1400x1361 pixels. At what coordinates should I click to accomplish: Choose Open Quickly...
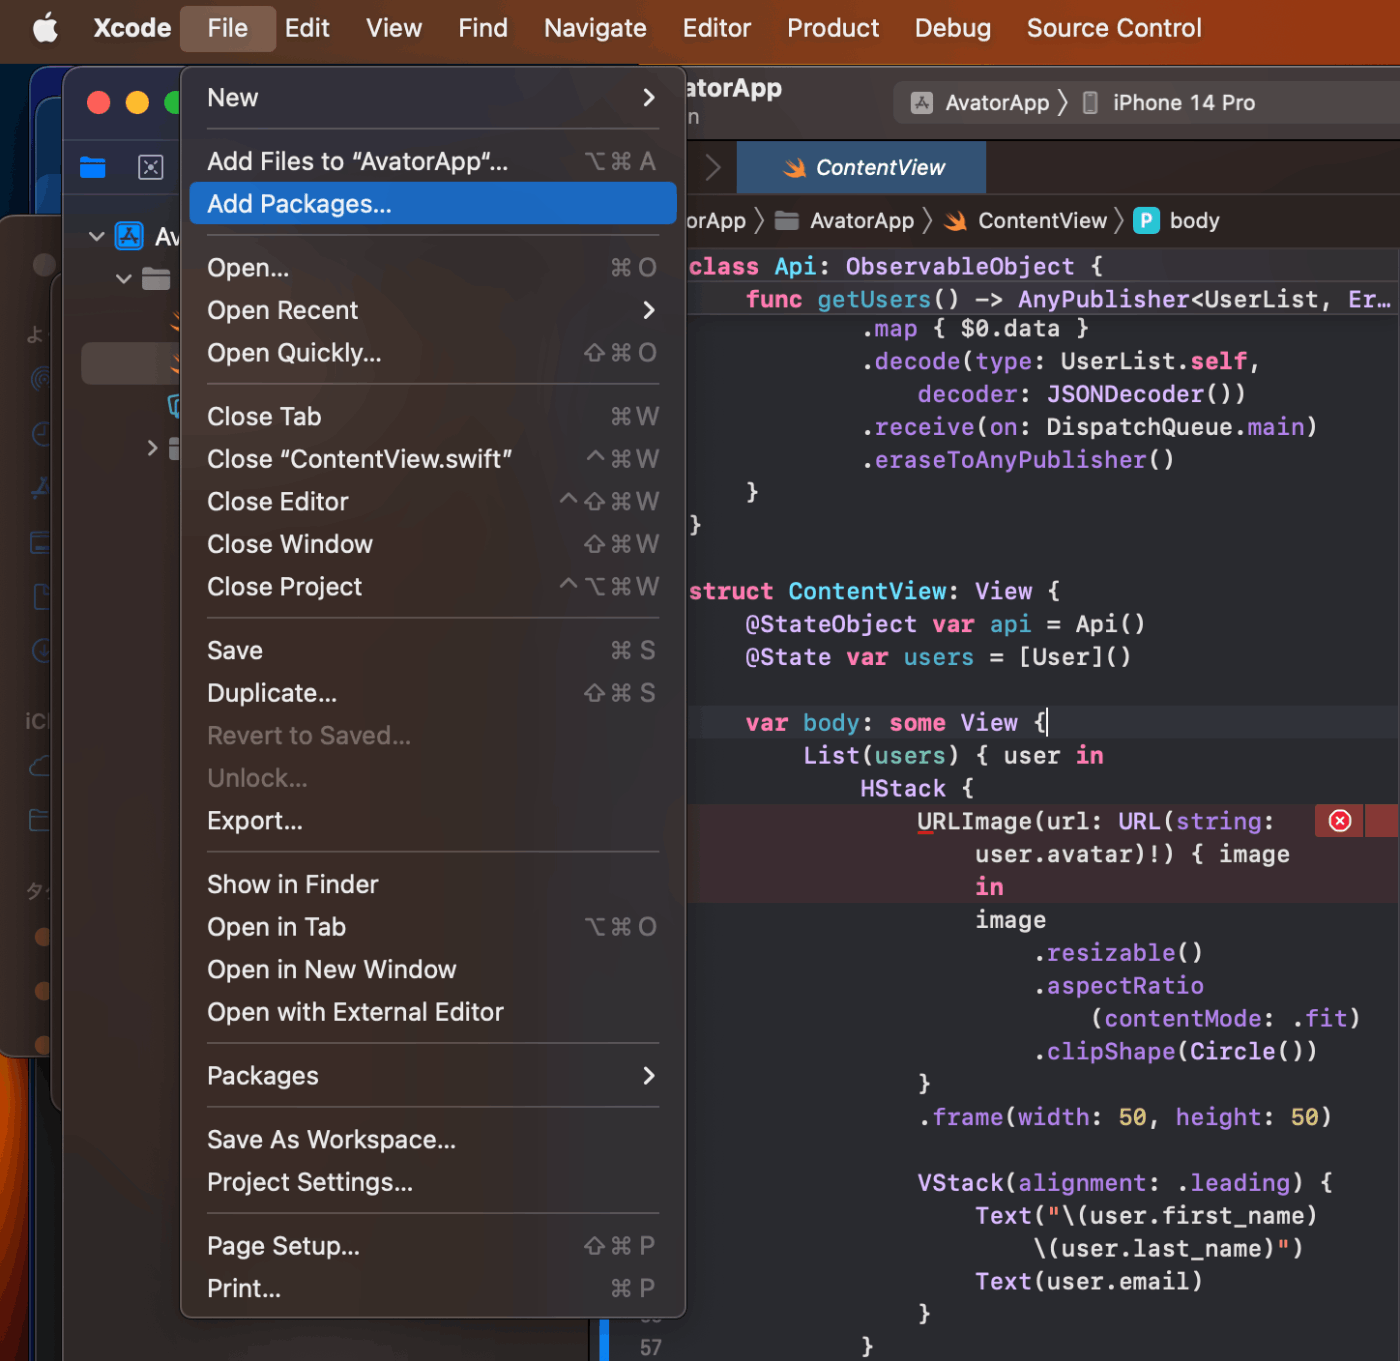432,353
